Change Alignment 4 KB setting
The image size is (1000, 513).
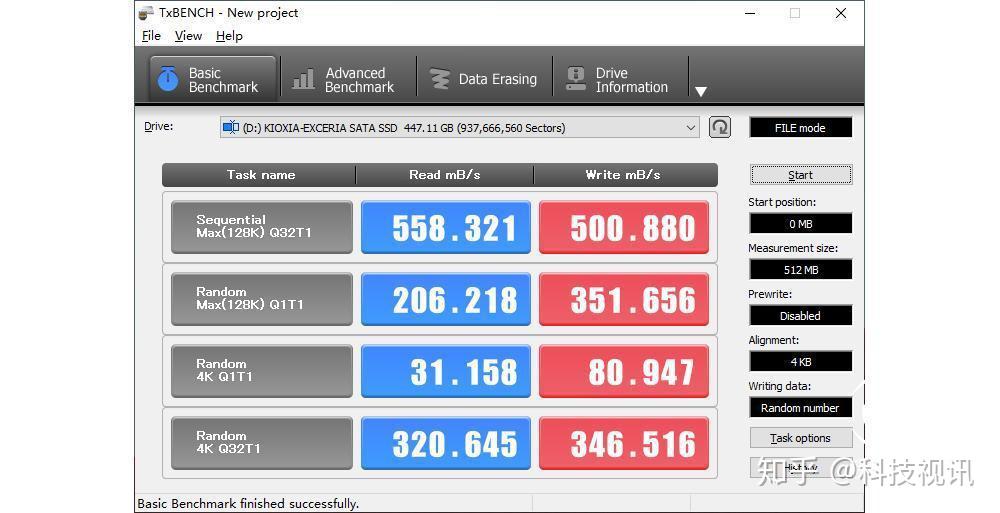click(x=800, y=362)
